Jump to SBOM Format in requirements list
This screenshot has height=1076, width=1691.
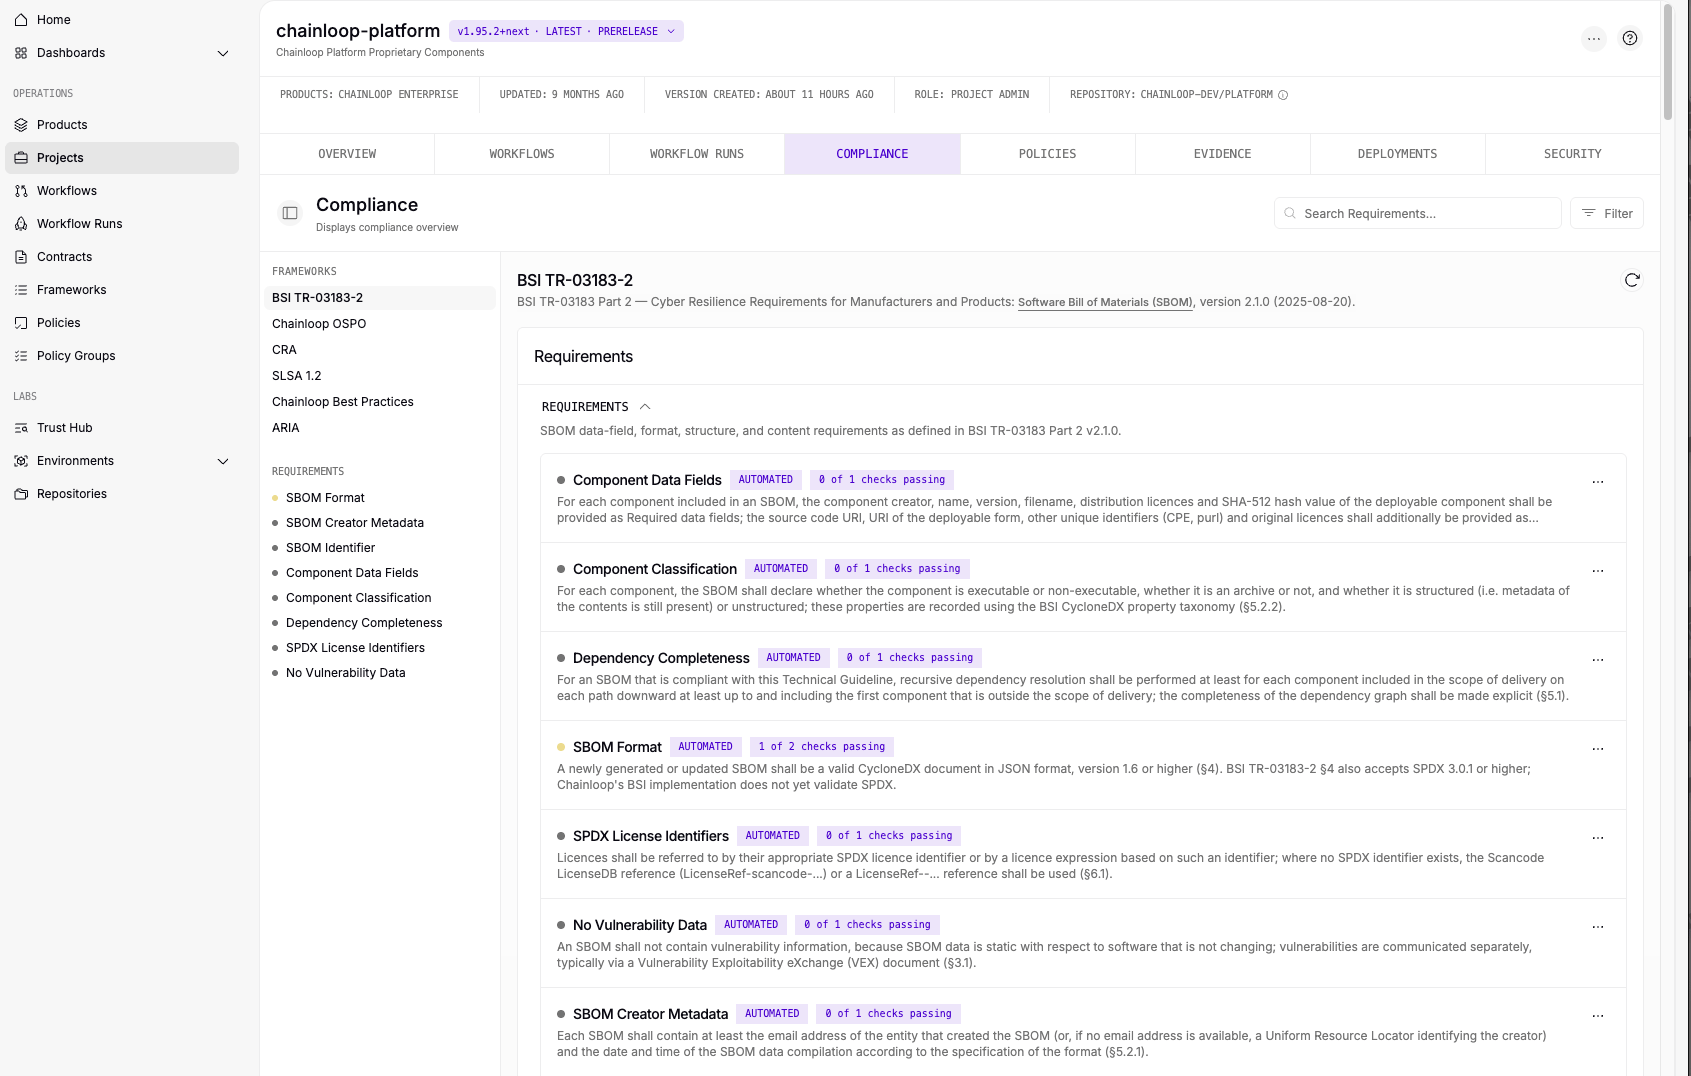tap(325, 498)
